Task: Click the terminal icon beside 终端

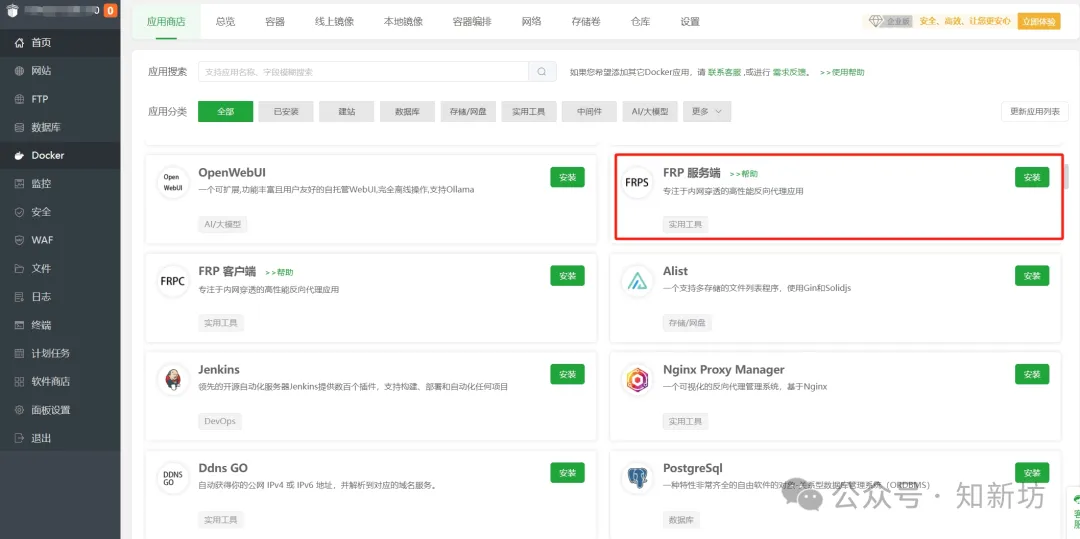Action: [19, 325]
